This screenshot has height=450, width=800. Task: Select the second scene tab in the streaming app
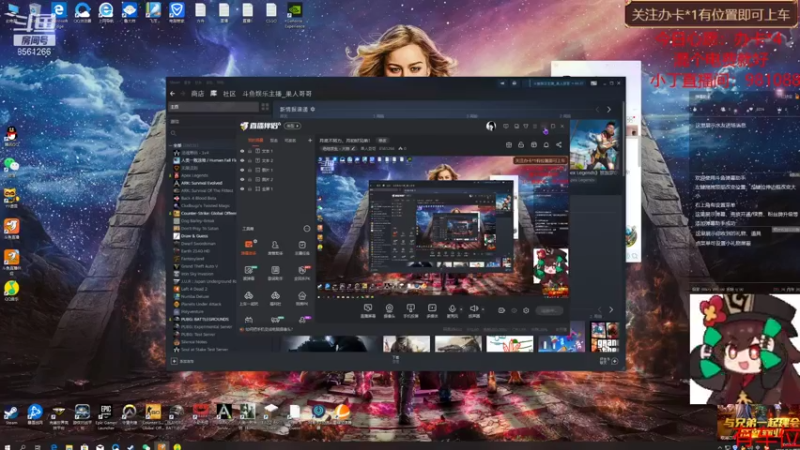pos(274,140)
